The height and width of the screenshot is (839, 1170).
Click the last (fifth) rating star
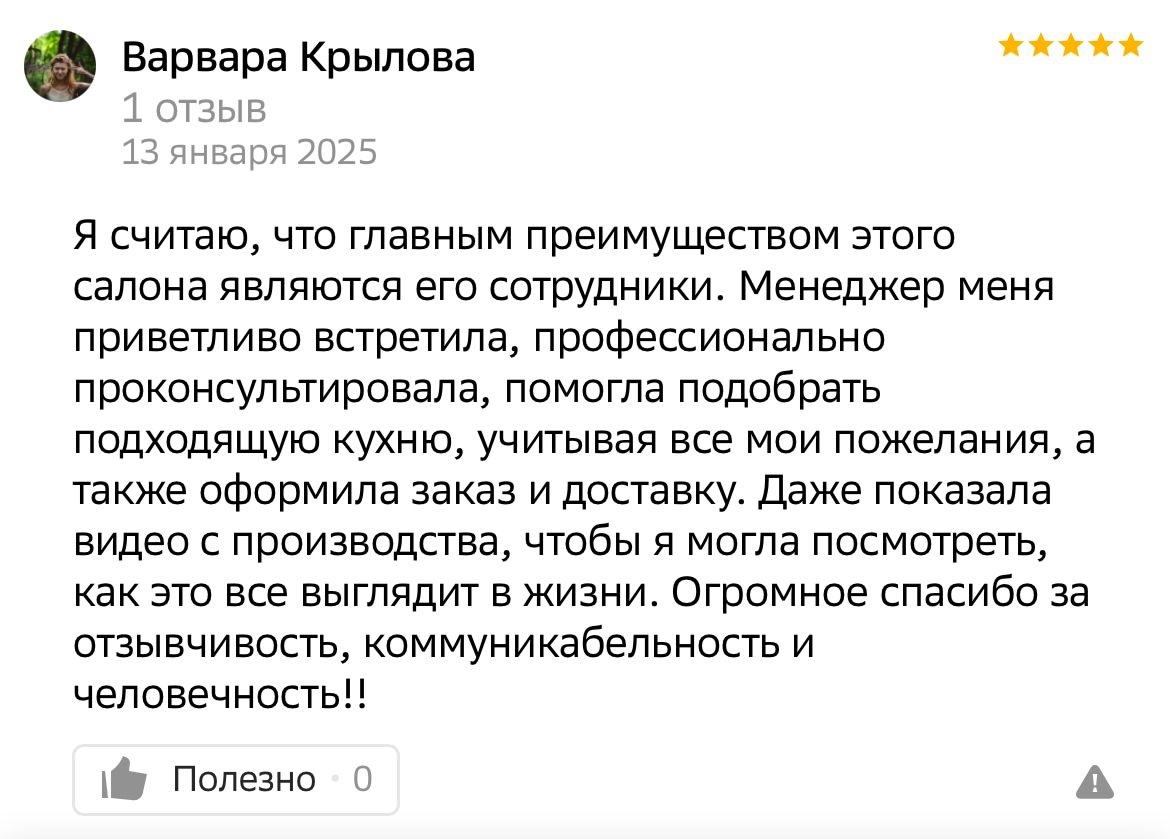coord(1131,45)
